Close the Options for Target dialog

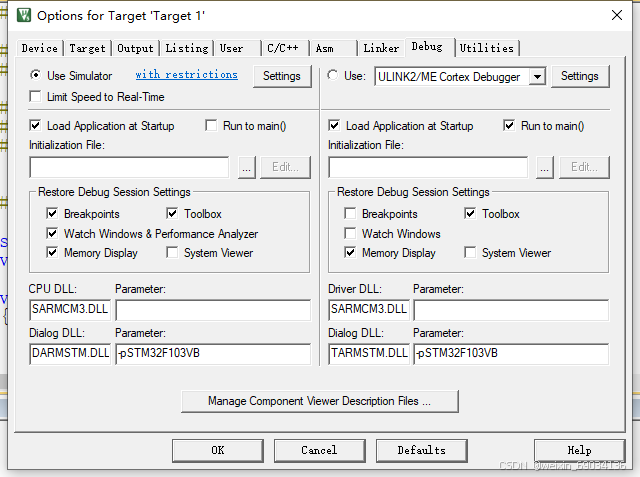[617, 16]
